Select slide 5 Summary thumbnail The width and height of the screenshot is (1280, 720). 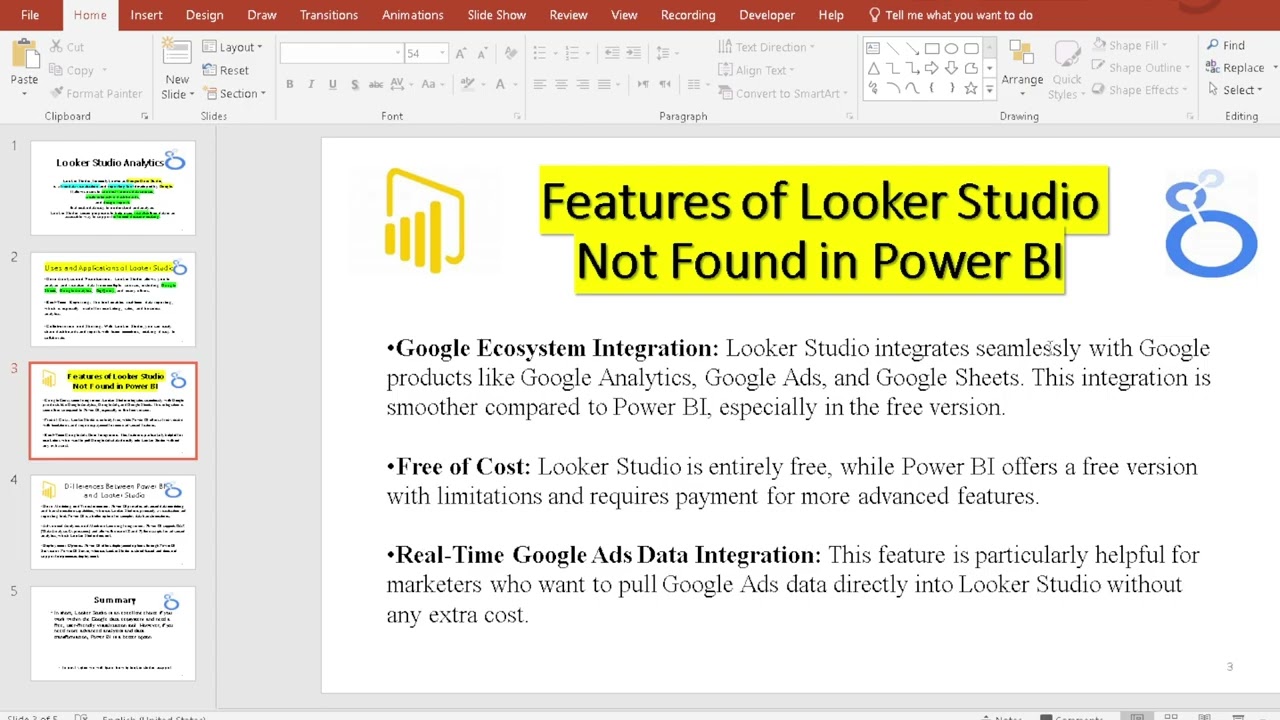113,633
